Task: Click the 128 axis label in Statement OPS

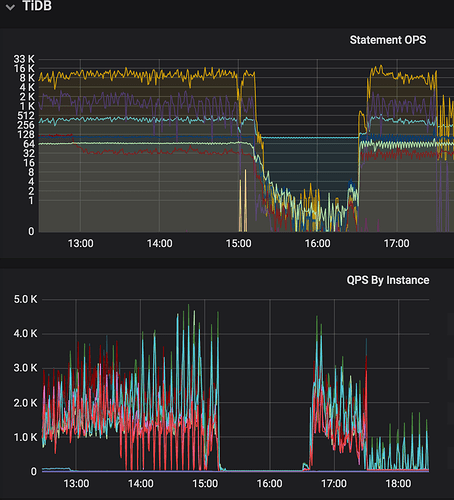Action: [26, 134]
